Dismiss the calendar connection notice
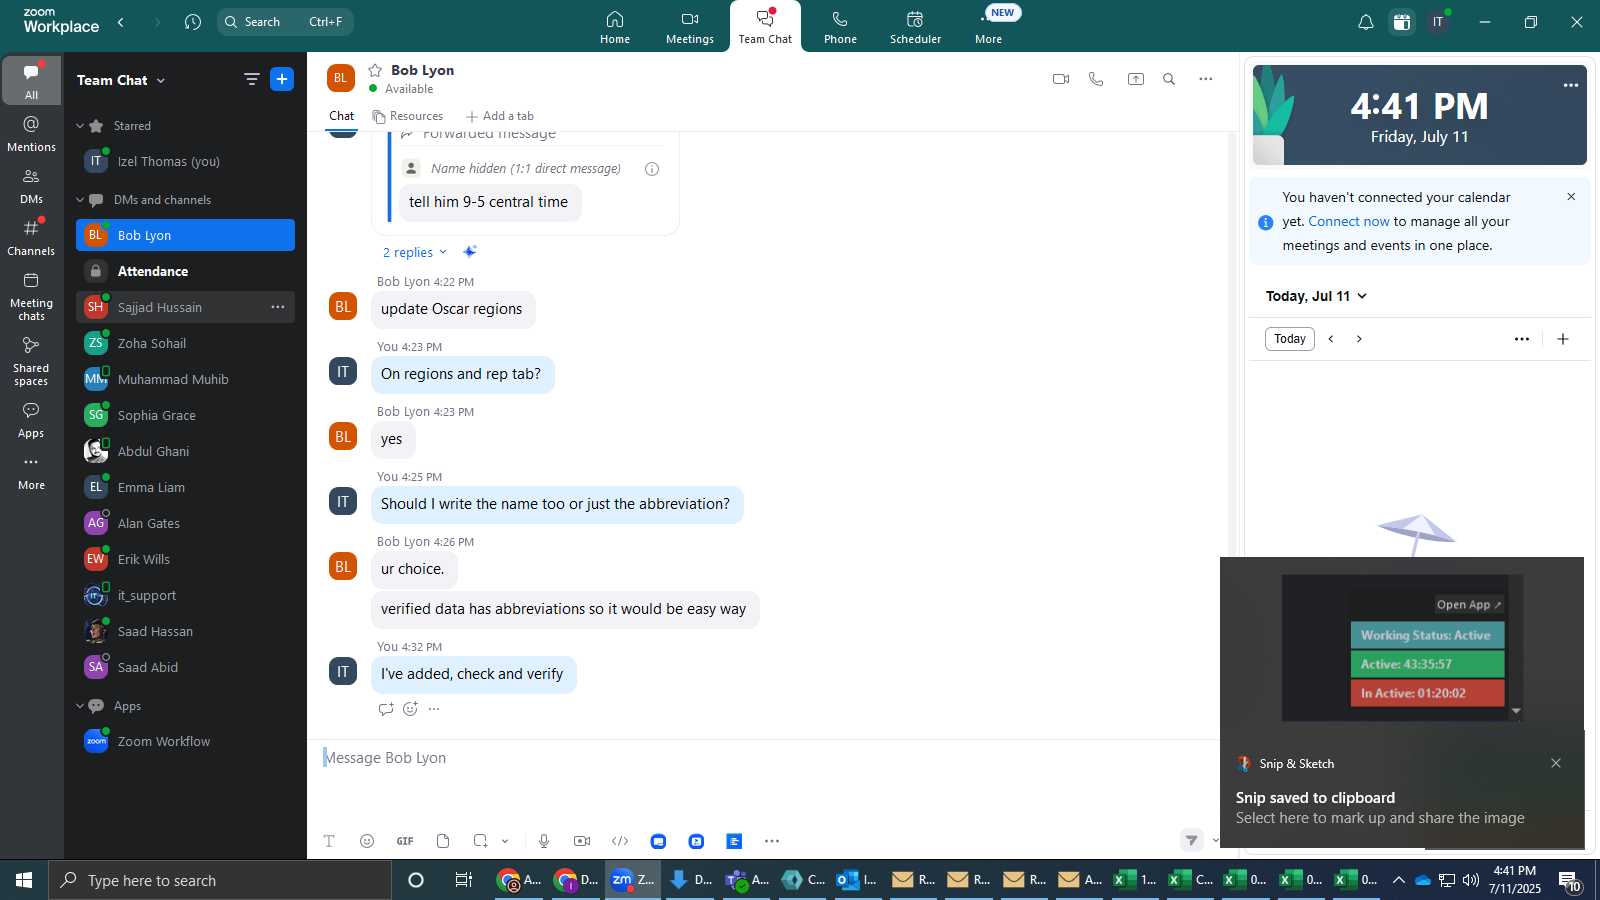The image size is (1600, 900). pos(1571,197)
